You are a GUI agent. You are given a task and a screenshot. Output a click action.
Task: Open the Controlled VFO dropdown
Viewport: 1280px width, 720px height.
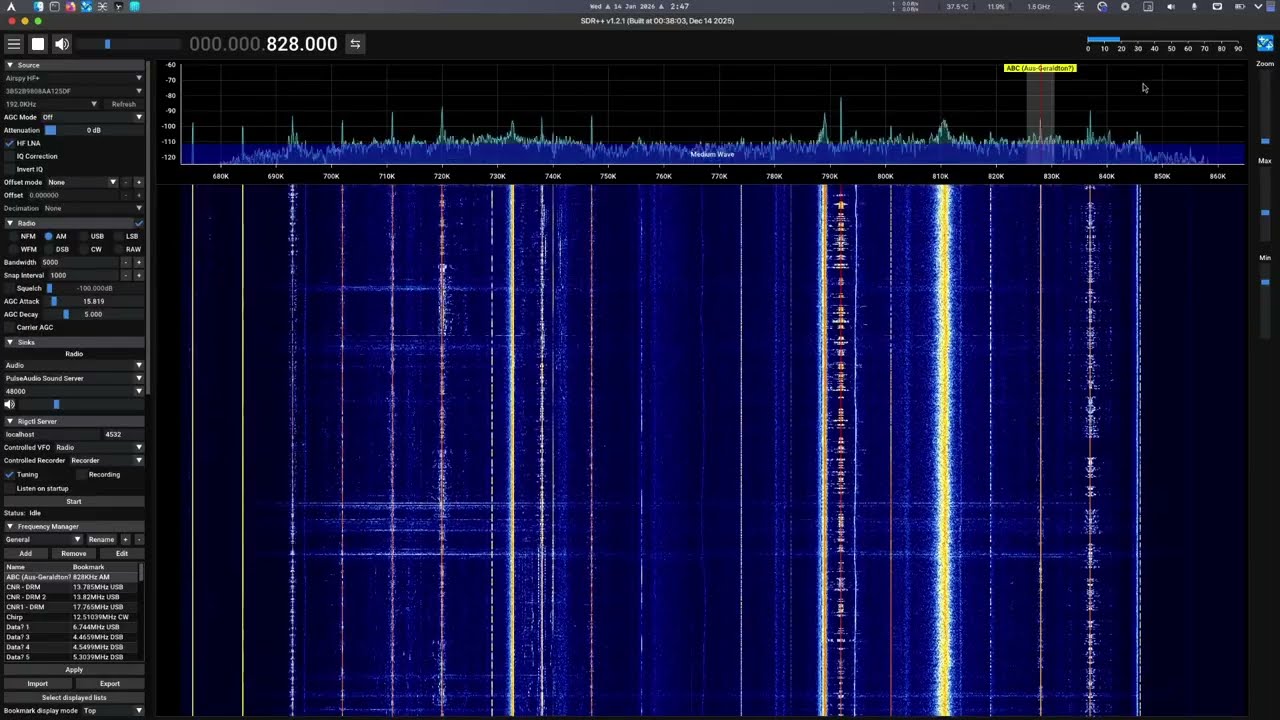click(x=99, y=447)
